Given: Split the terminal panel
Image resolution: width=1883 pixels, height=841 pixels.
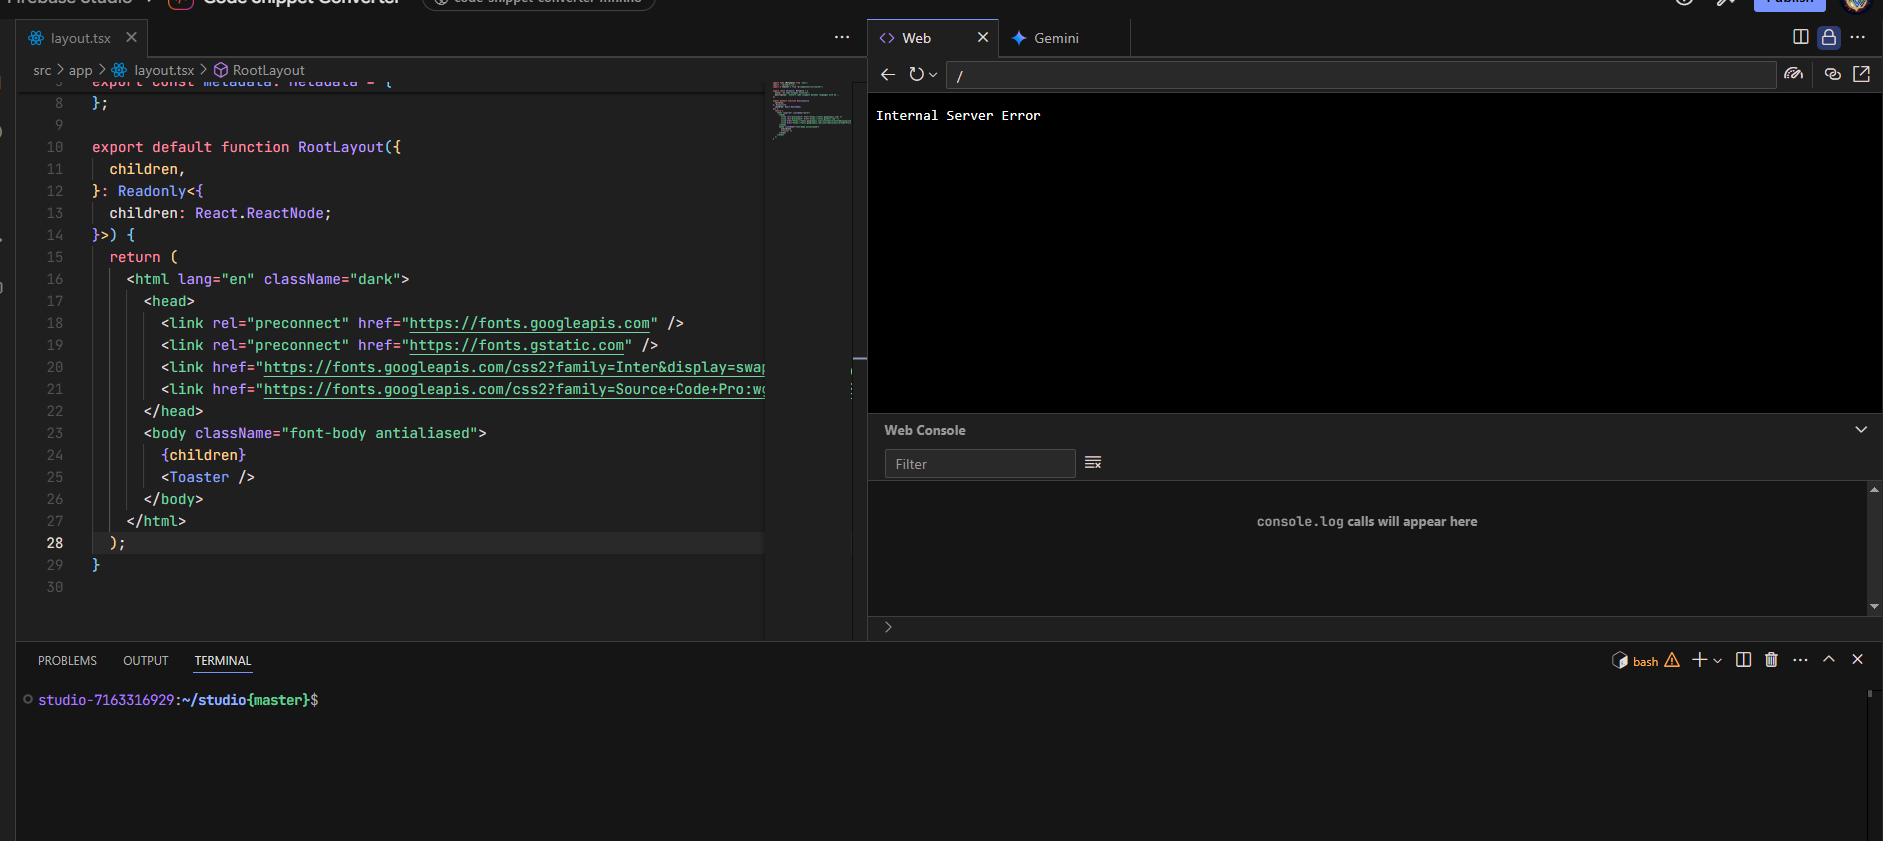Looking at the screenshot, I should tap(1743, 660).
